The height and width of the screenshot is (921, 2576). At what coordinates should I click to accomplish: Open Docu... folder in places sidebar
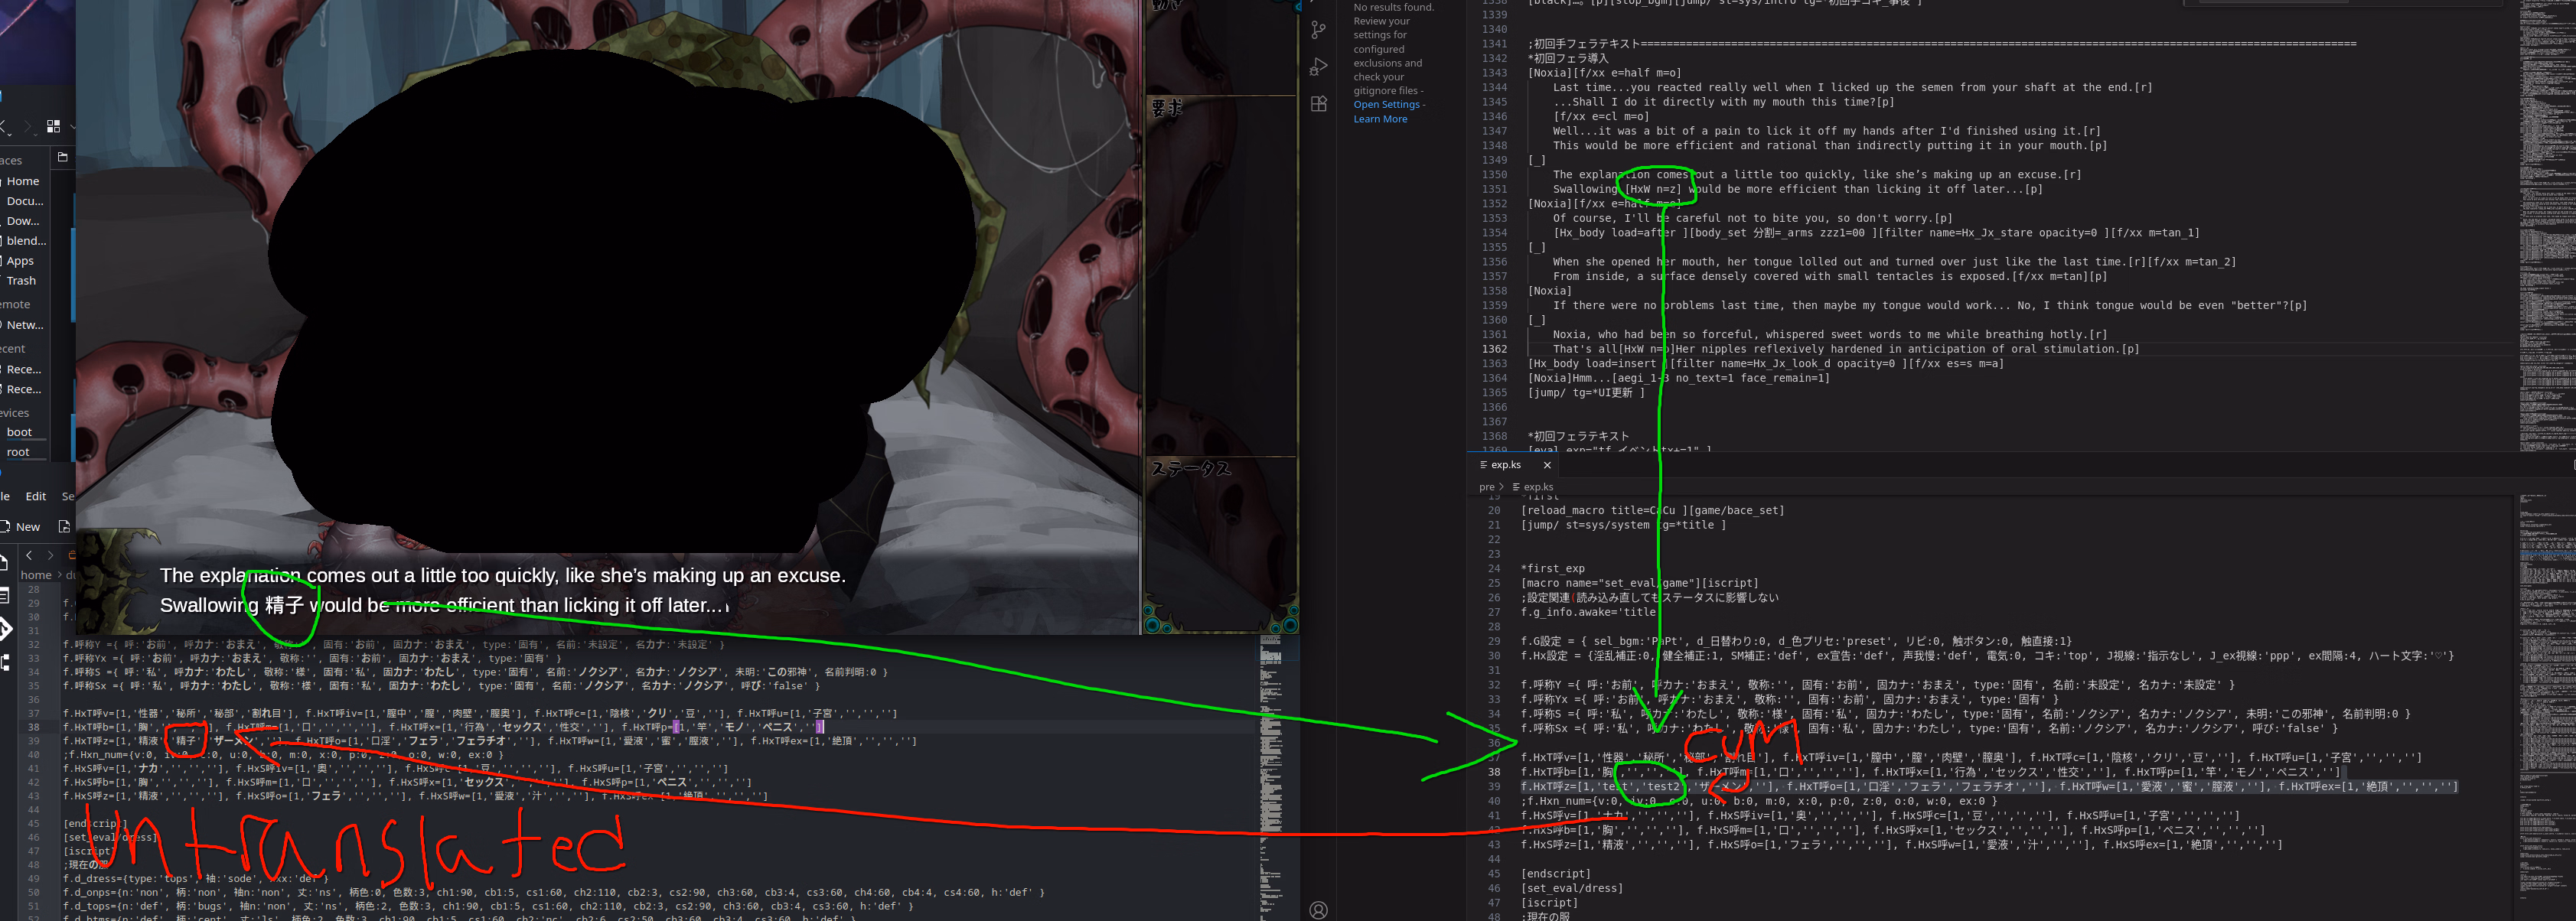tap(24, 201)
